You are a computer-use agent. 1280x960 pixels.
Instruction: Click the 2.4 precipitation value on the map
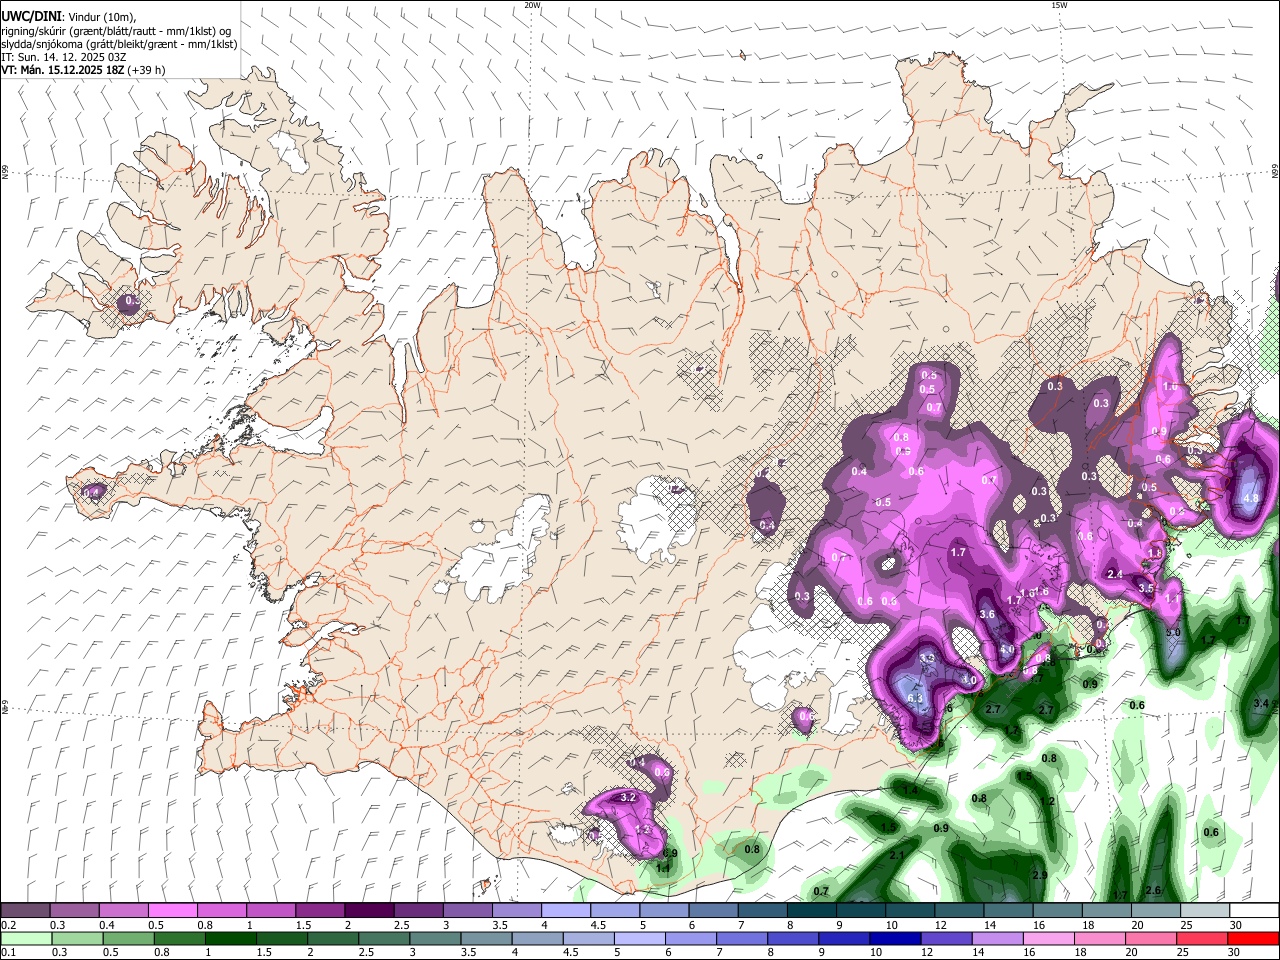[x=1116, y=573]
